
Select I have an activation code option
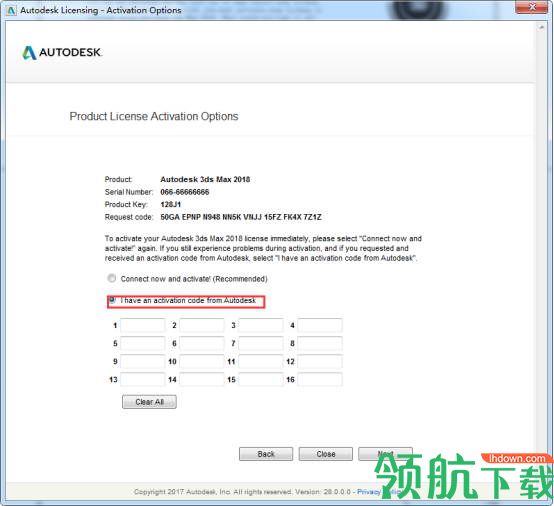click(112, 300)
